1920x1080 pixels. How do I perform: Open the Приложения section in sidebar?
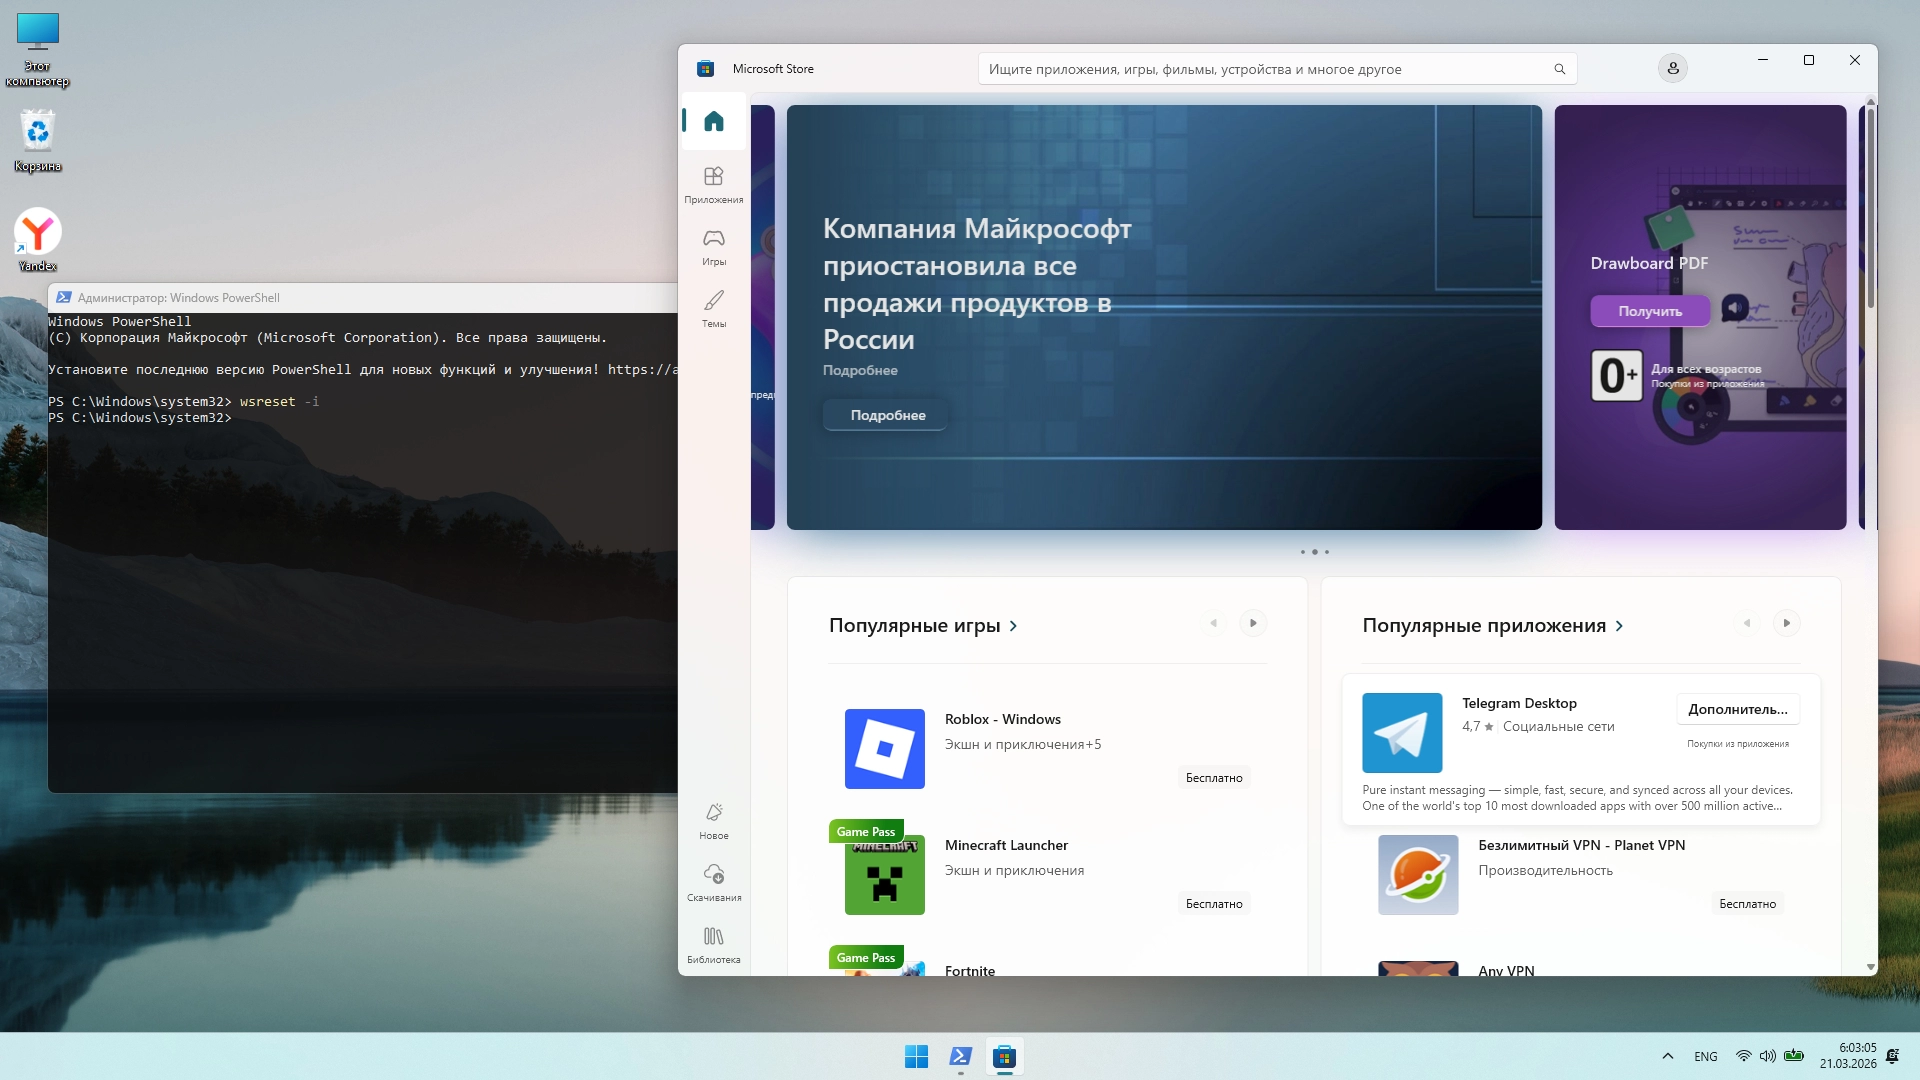coord(713,185)
